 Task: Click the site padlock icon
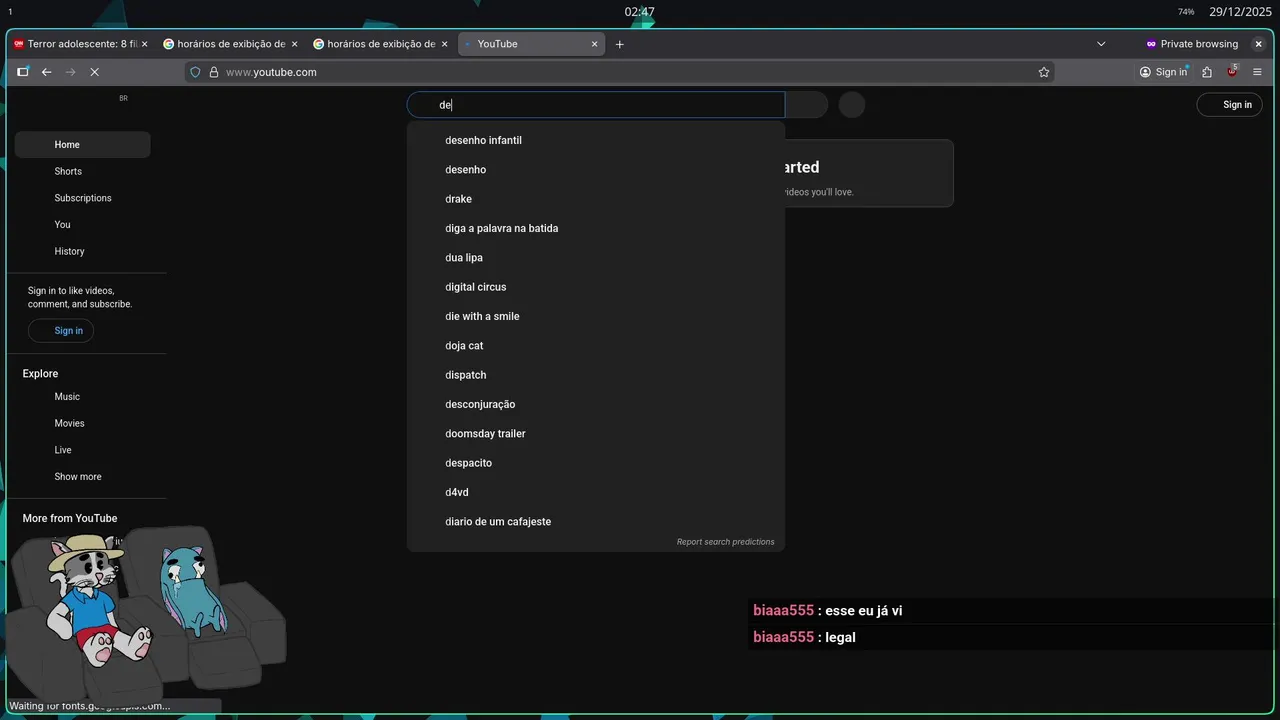(x=213, y=72)
